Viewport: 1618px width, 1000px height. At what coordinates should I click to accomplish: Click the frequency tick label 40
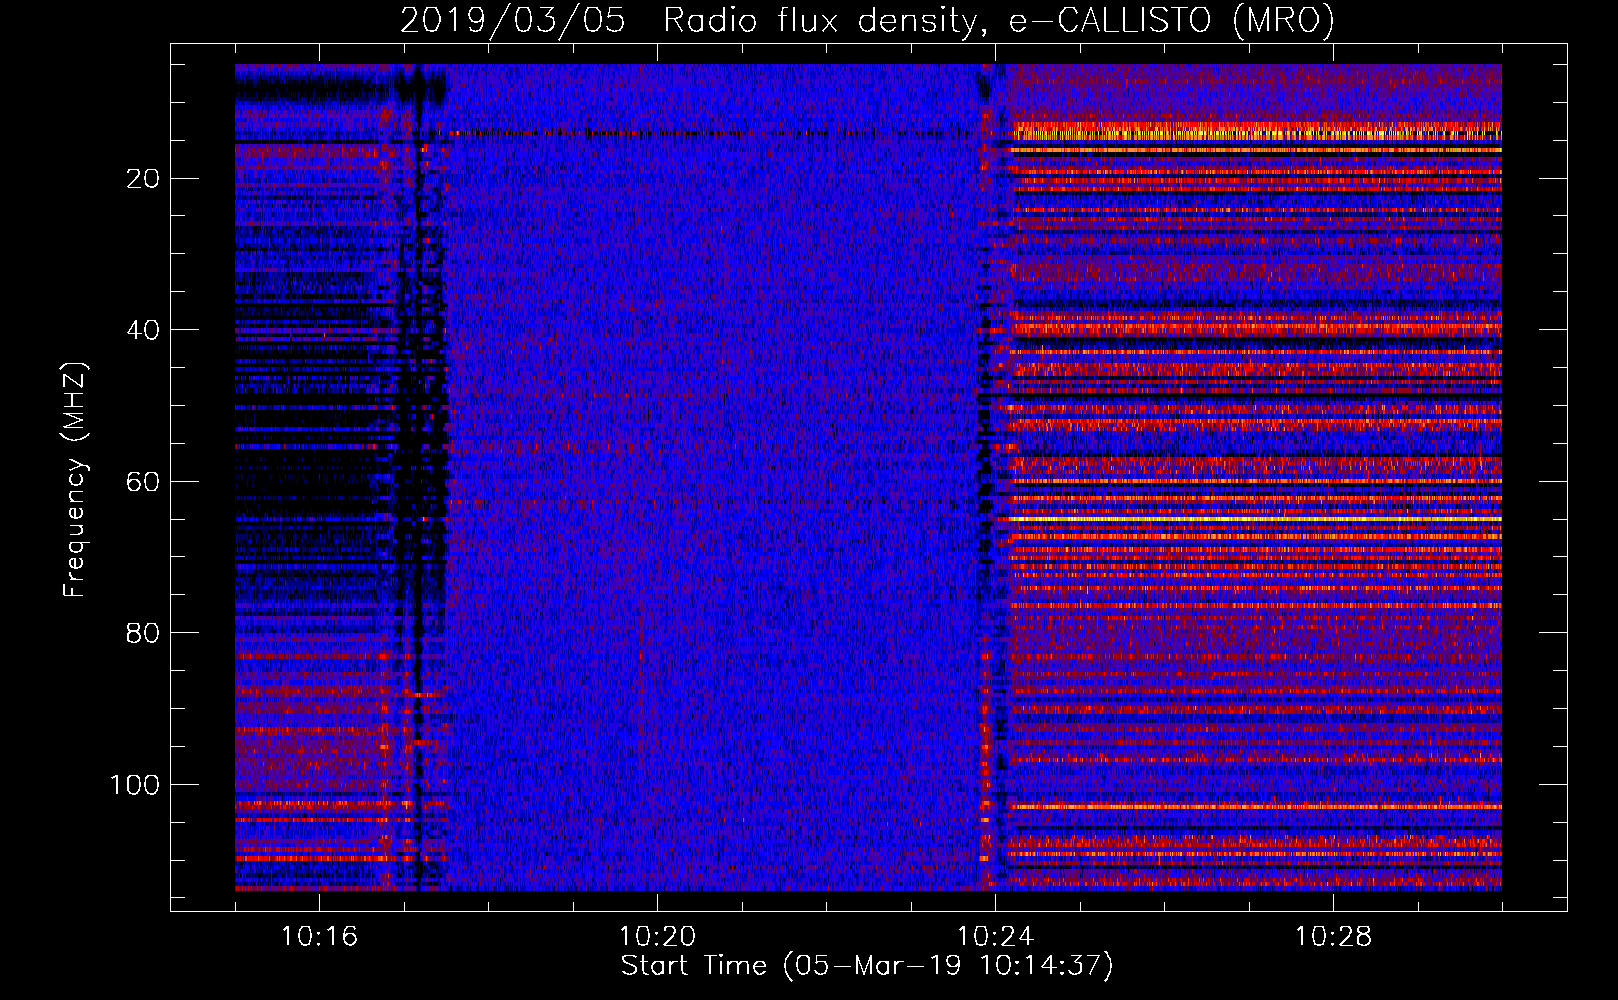[144, 330]
